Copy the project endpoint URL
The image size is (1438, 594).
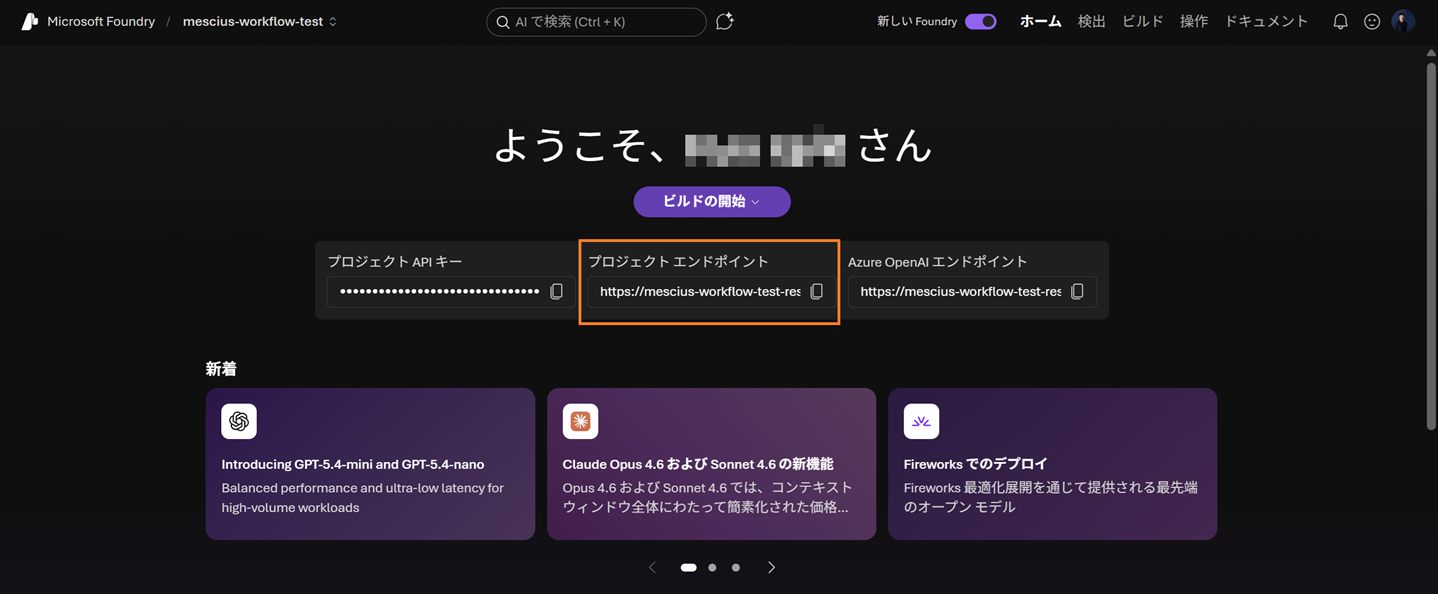tap(816, 292)
